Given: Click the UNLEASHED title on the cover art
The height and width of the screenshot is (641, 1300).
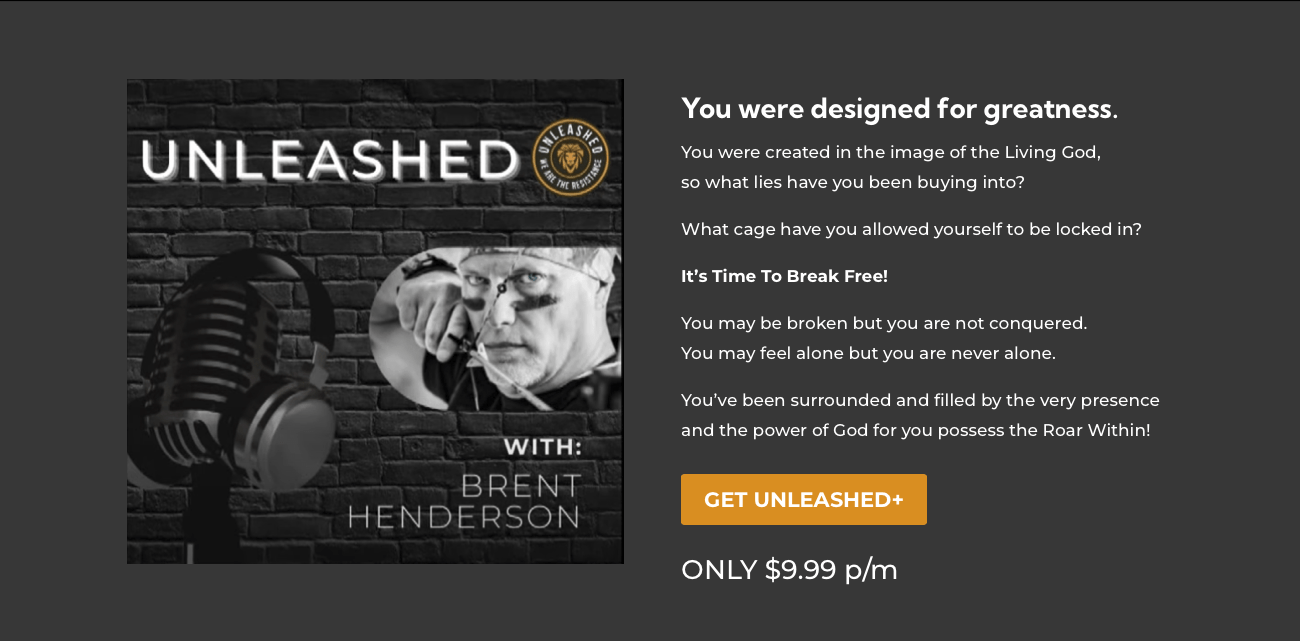Looking at the screenshot, I should pyautogui.click(x=330, y=160).
